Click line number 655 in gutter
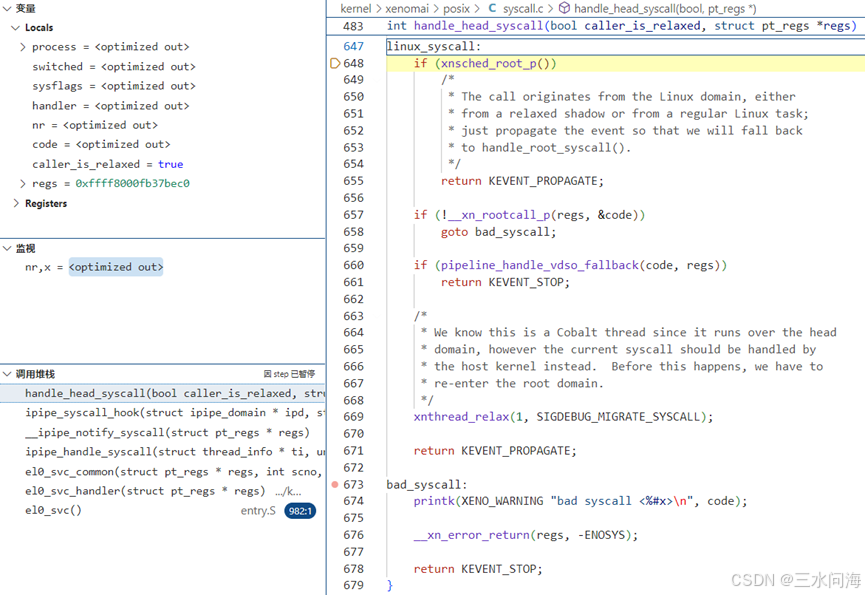The height and width of the screenshot is (595, 865). tap(354, 181)
